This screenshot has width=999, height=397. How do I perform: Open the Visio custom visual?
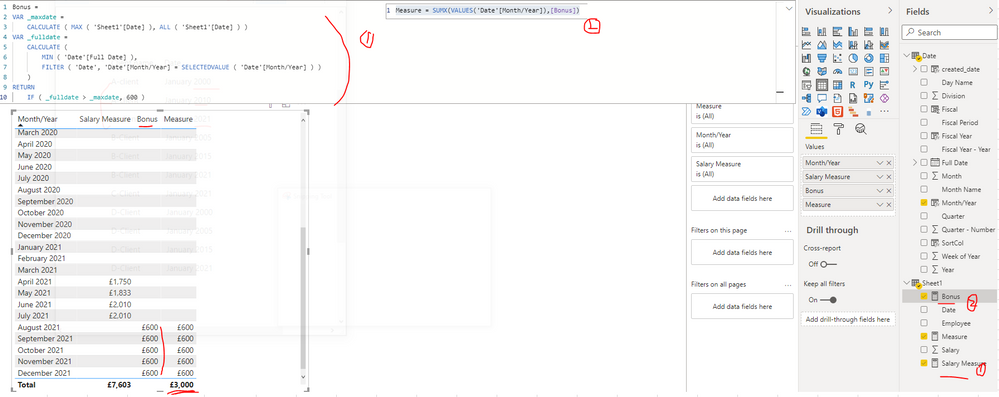click(822, 112)
